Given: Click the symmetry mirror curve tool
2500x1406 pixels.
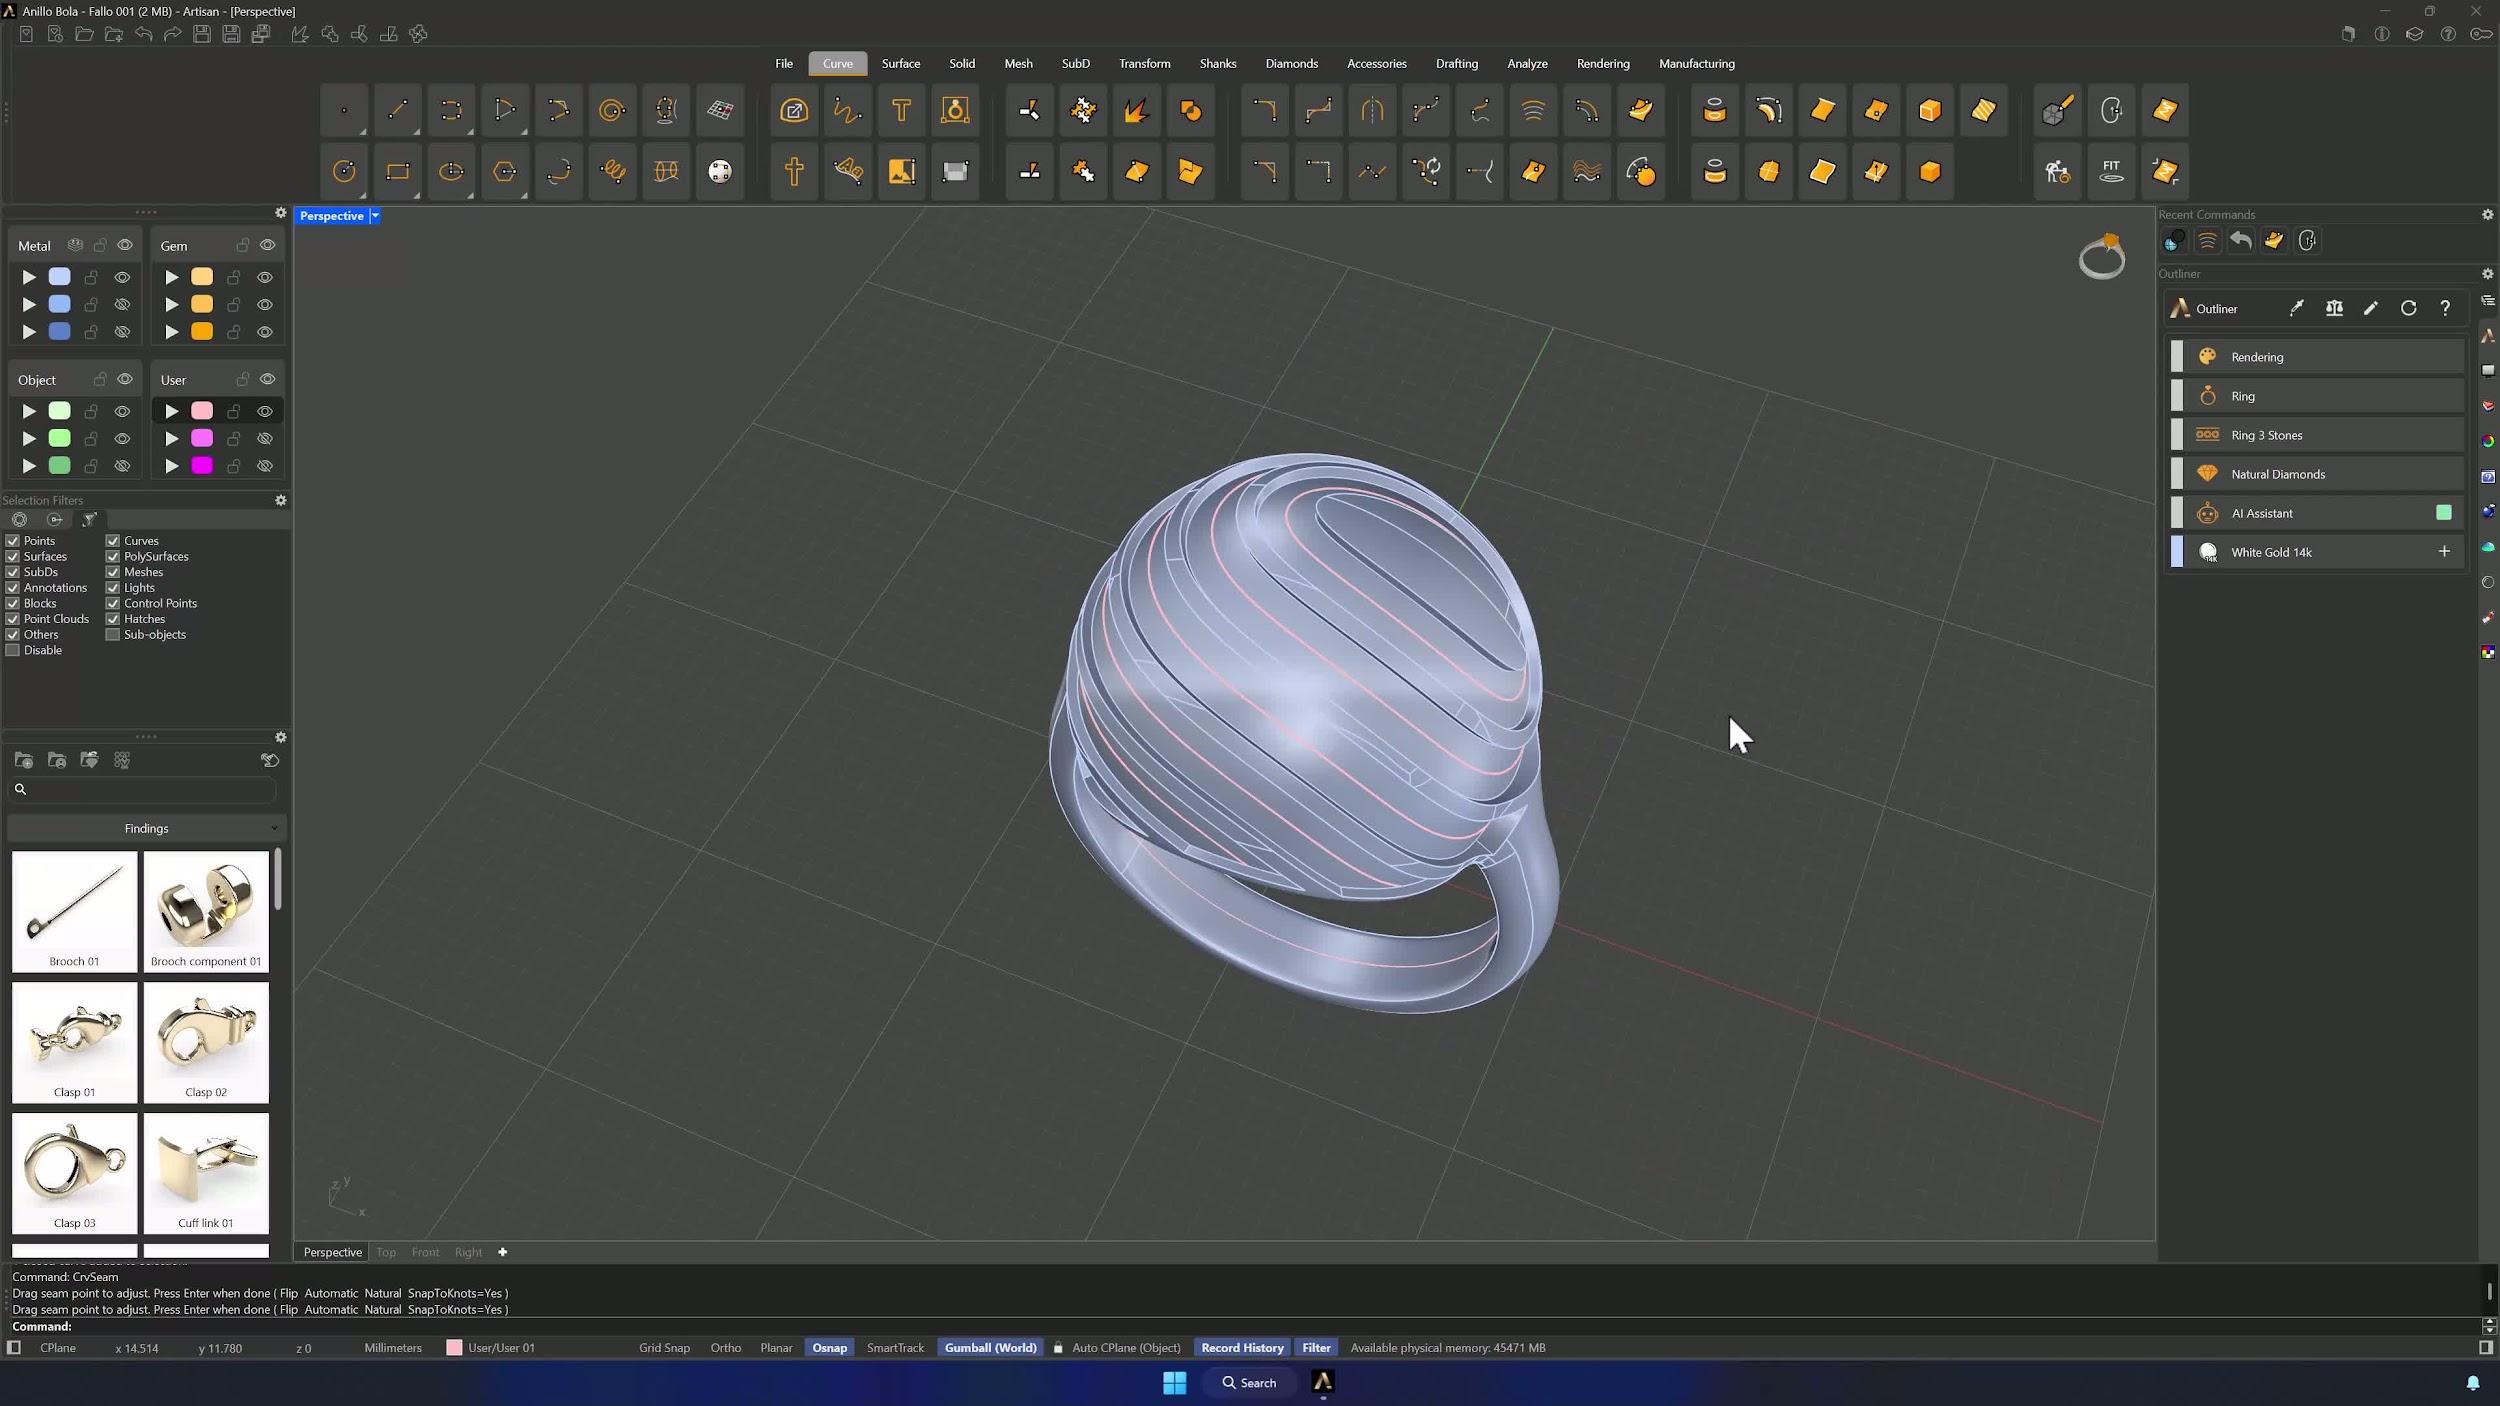Looking at the screenshot, I should pyautogui.click(x=1372, y=111).
